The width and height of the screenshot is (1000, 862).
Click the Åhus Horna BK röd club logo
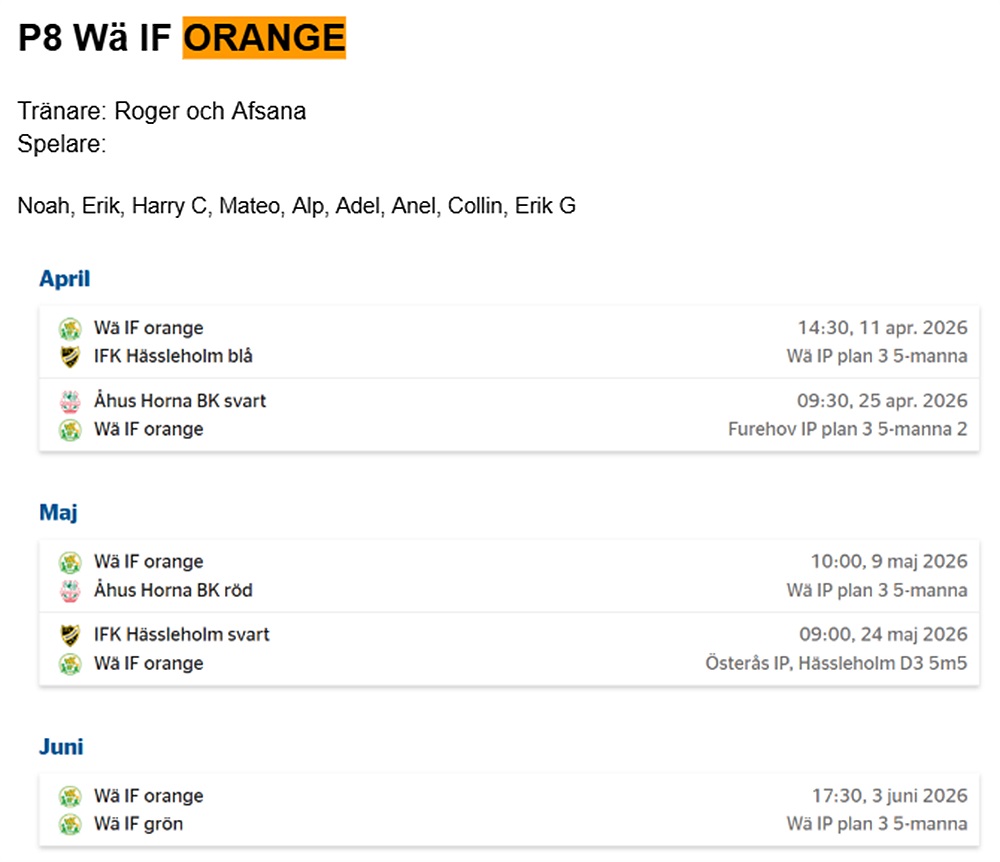[x=69, y=591]
